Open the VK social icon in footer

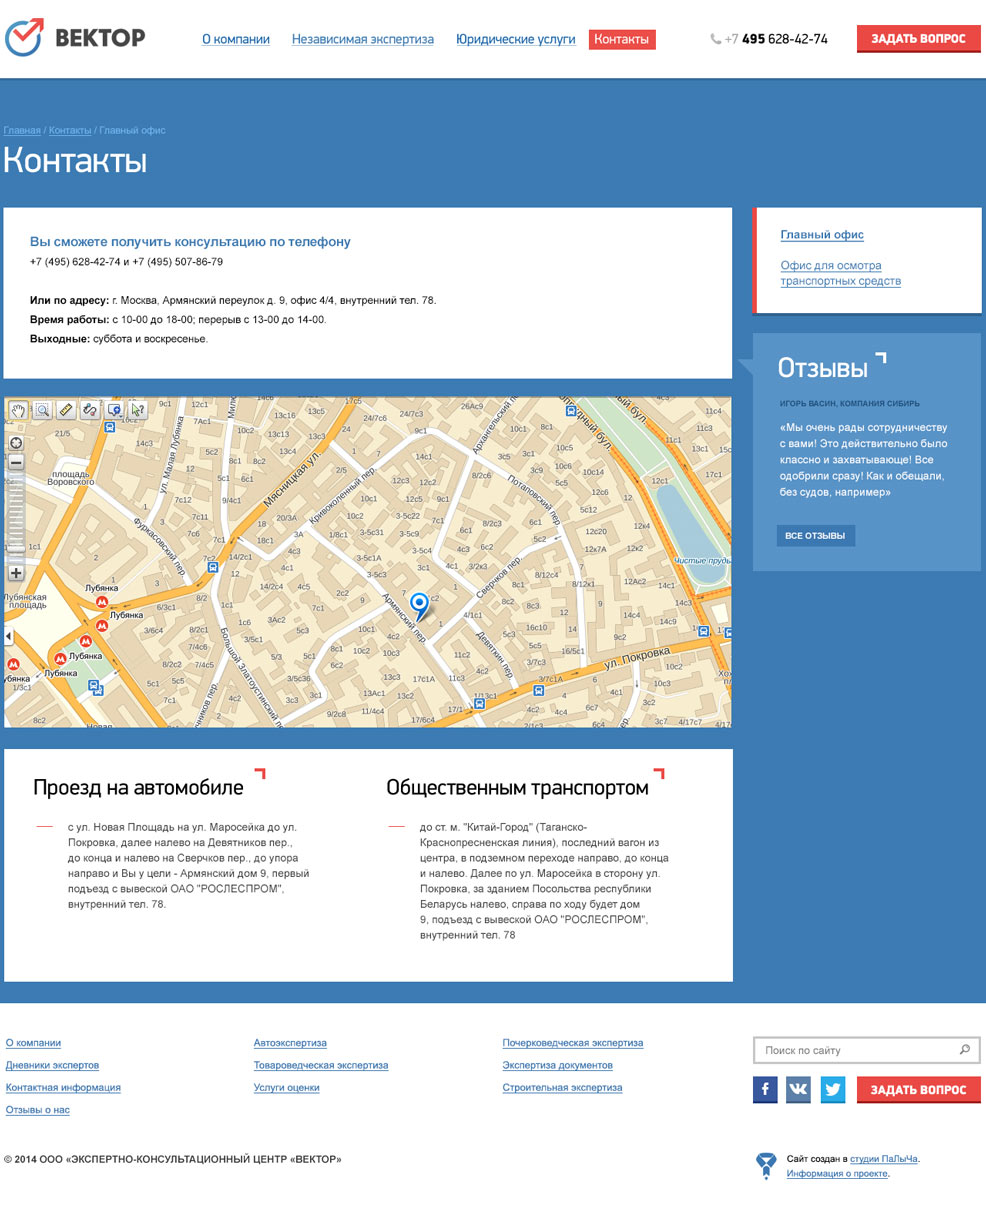[x=798, y=1089]
